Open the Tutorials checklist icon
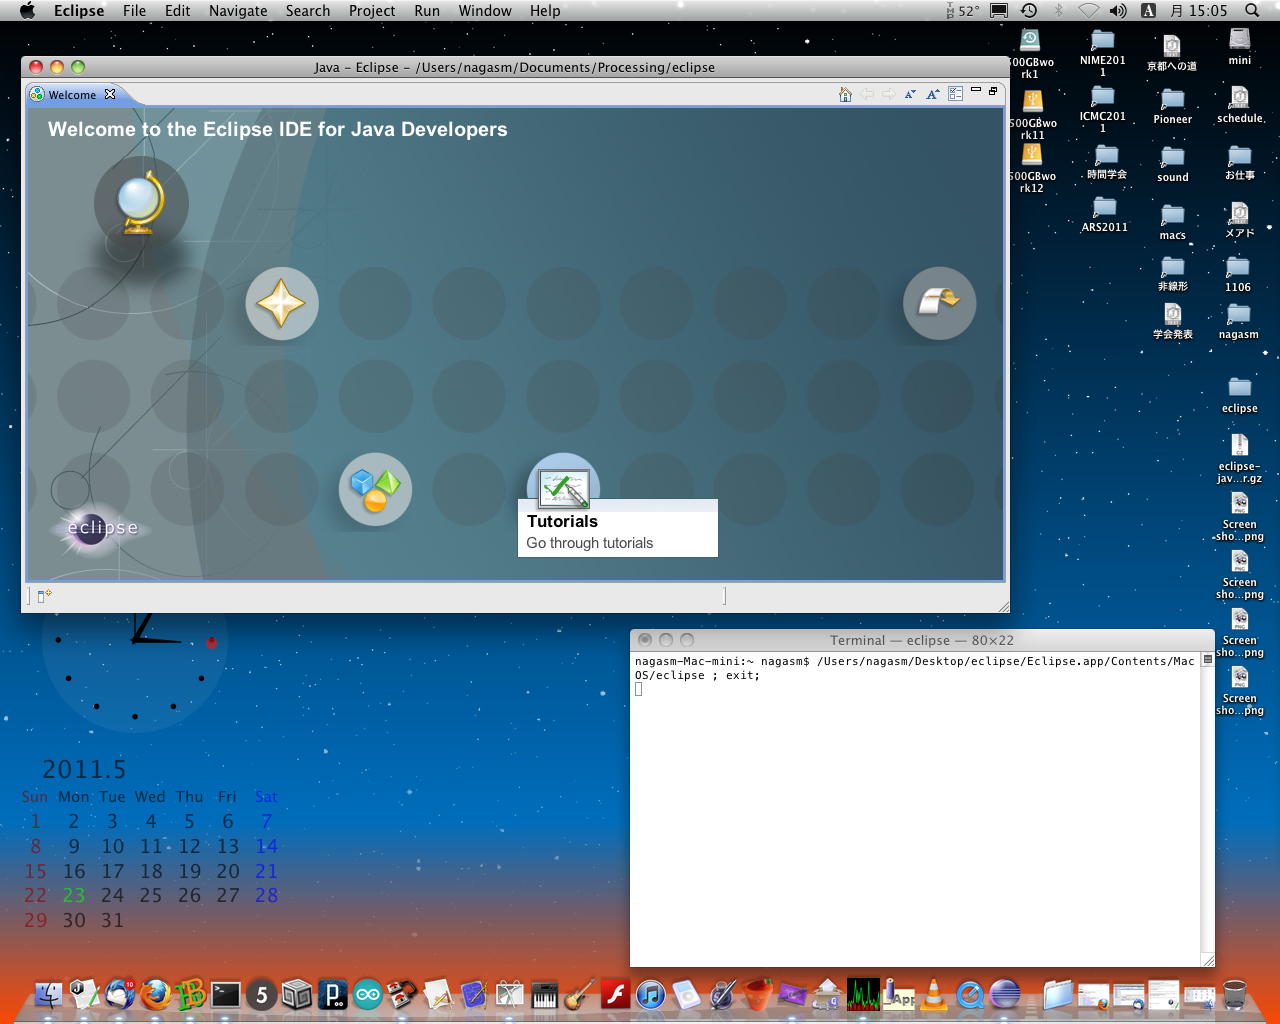The width and height of the screenshot is (1280, 1024). click(x=563, y=487)
